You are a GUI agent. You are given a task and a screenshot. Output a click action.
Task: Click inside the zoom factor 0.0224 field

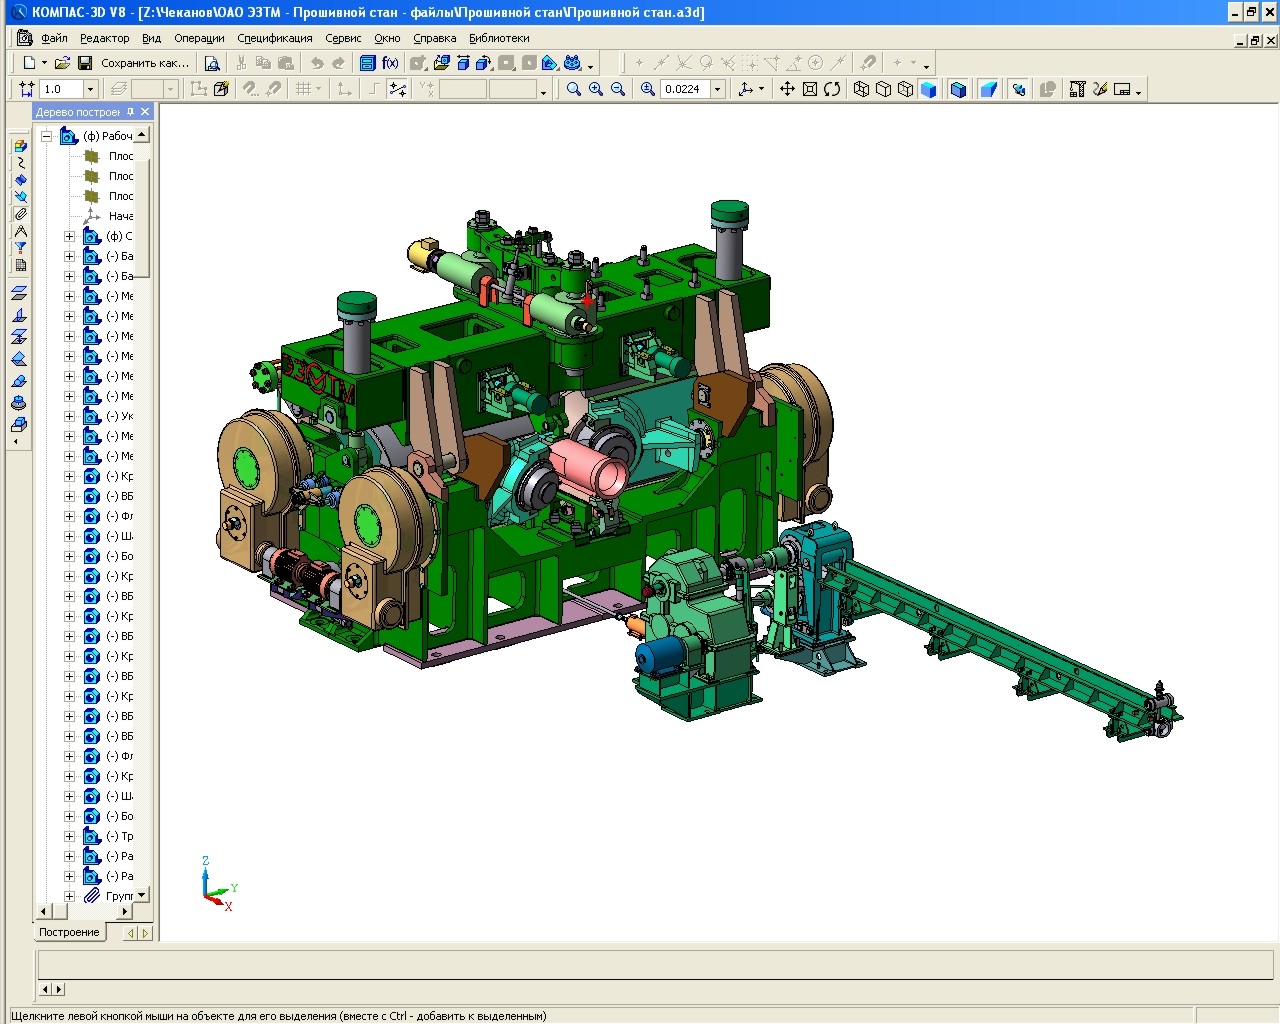click(685, 89)
